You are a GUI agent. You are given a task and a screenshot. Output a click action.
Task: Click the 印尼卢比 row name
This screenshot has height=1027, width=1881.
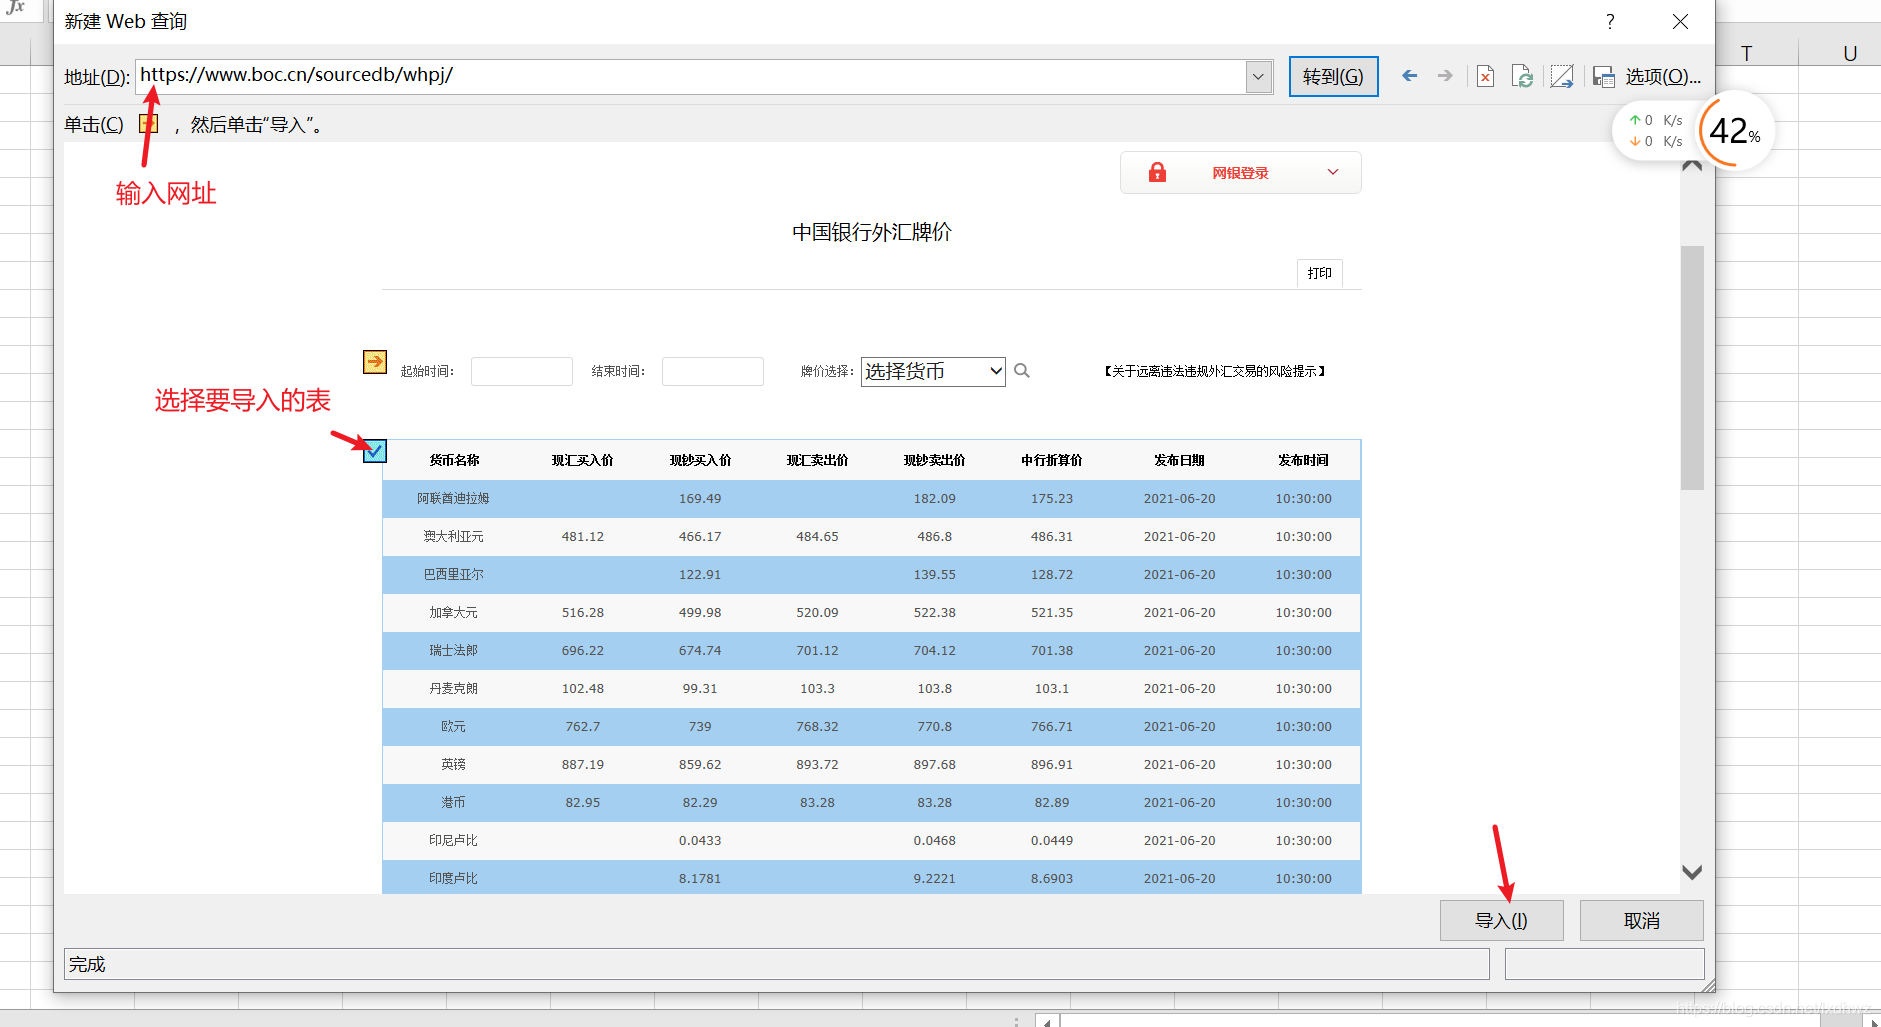(x=453, y=840)
